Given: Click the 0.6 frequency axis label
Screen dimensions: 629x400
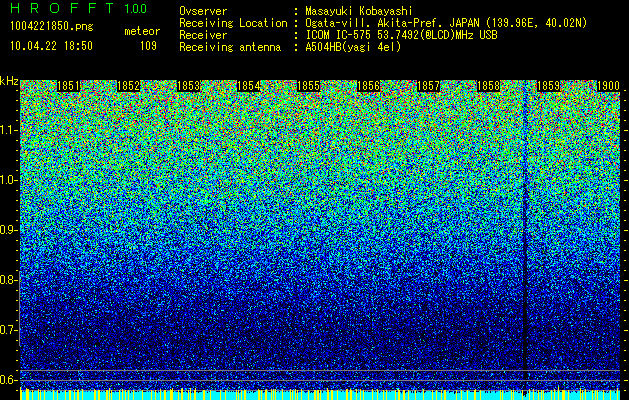Looking at the screenshot, I should [8, 380].
